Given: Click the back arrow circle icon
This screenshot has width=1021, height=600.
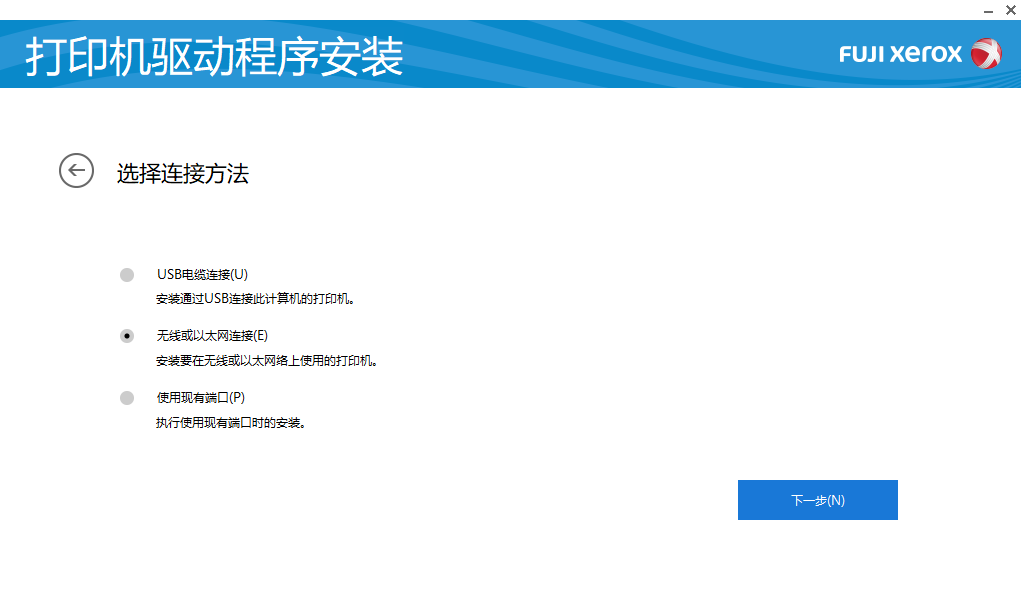Looking at the screenshot, I should 76,171.
